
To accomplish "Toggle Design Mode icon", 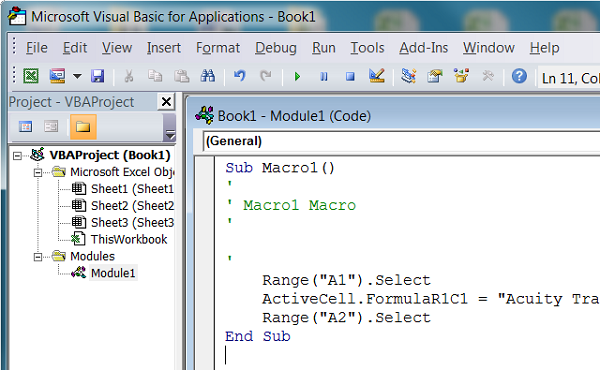I will [377, 76].
